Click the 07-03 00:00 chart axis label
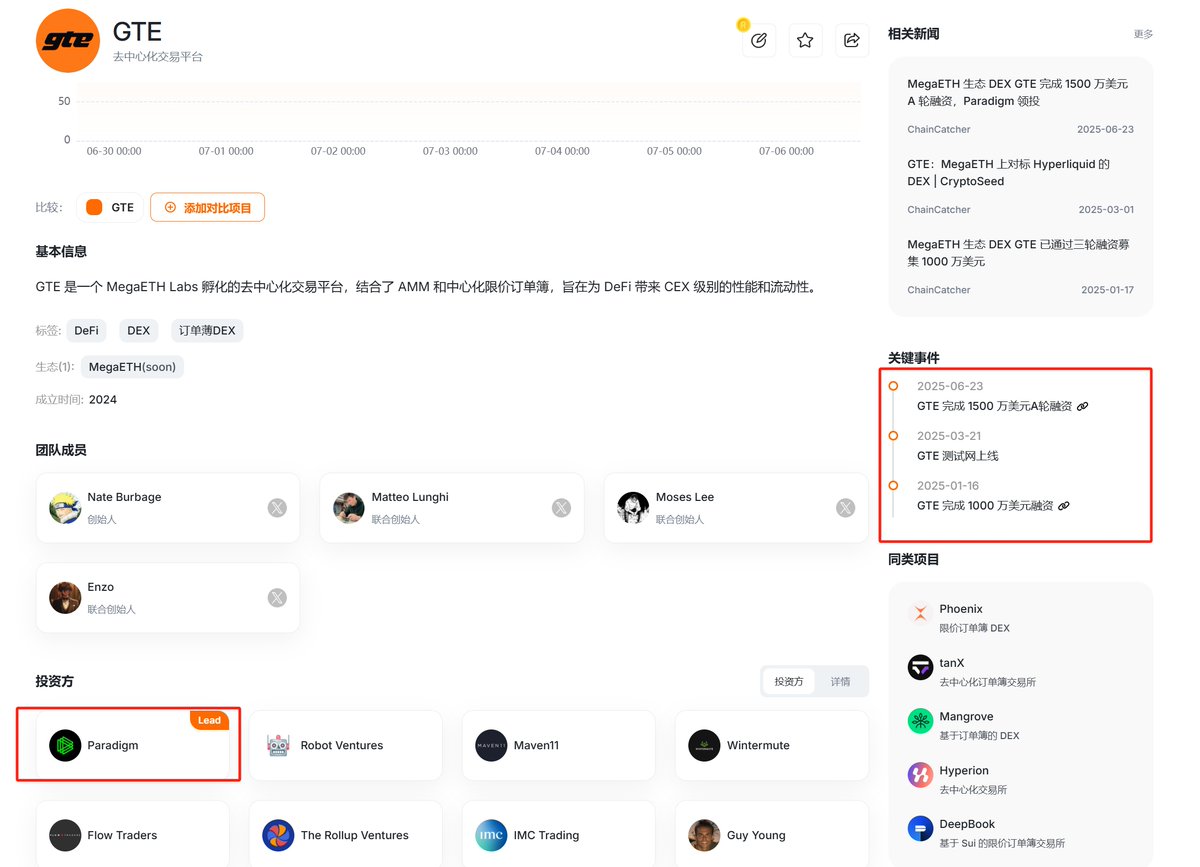 pos(450,152)
